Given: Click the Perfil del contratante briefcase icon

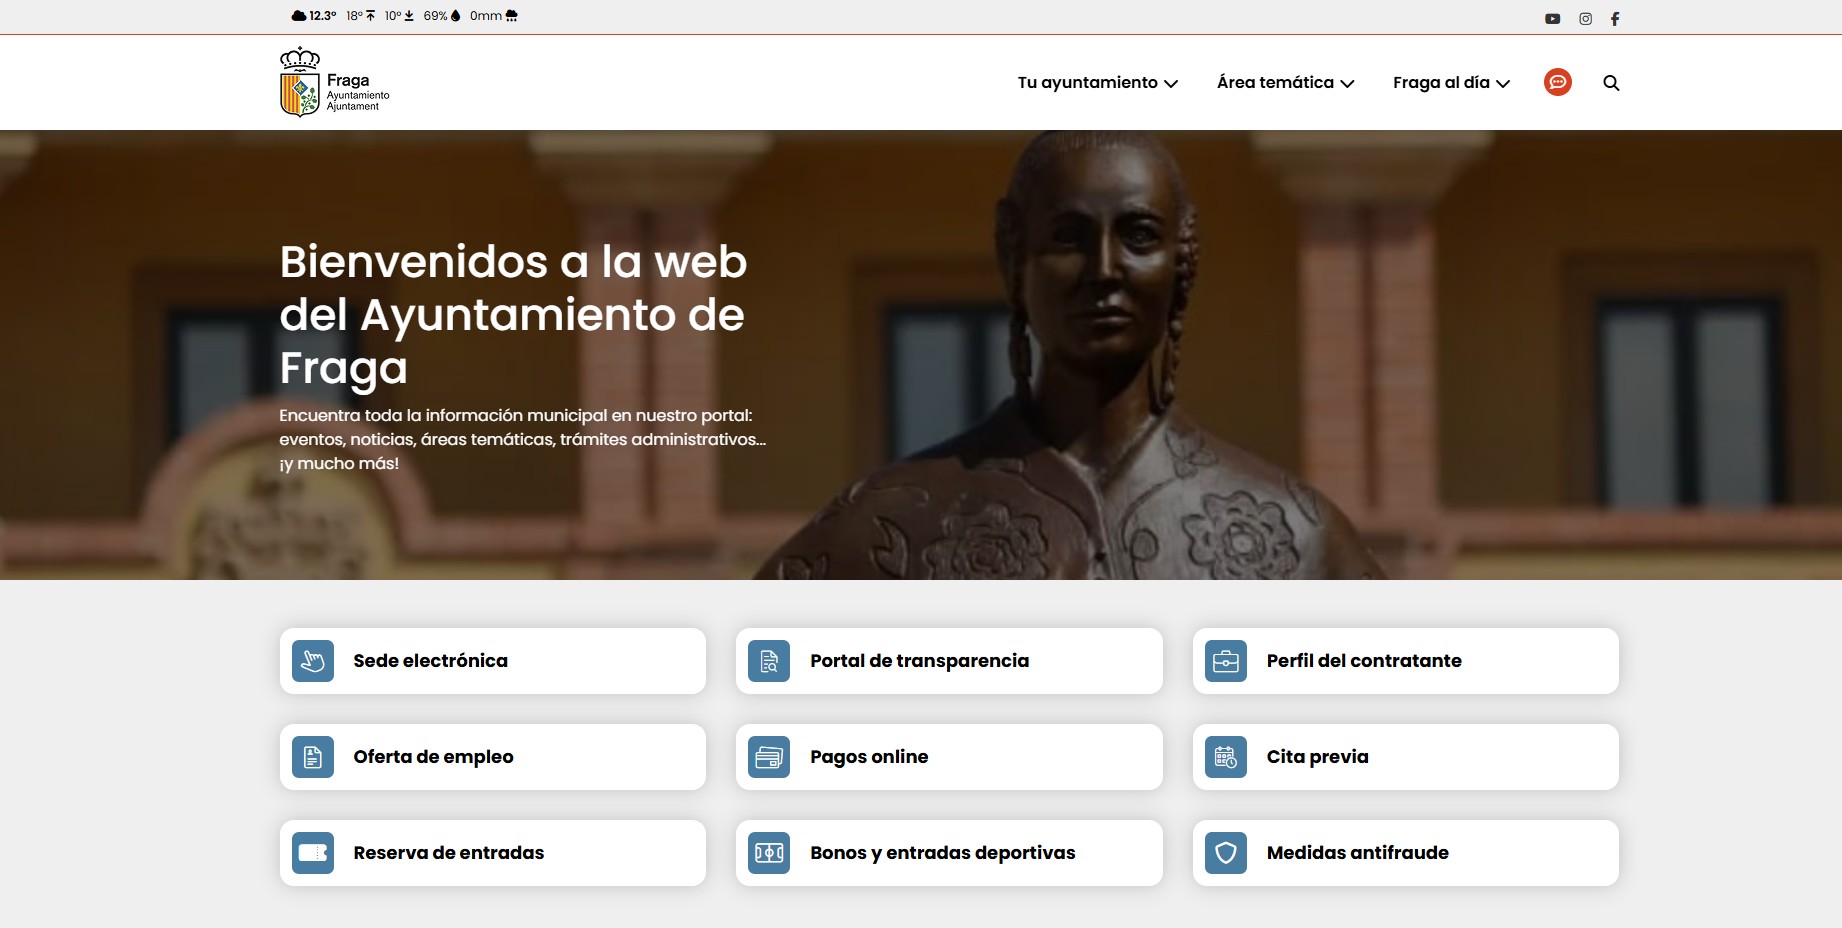Looking at the screenshot, I should (x=1226, y=661).
